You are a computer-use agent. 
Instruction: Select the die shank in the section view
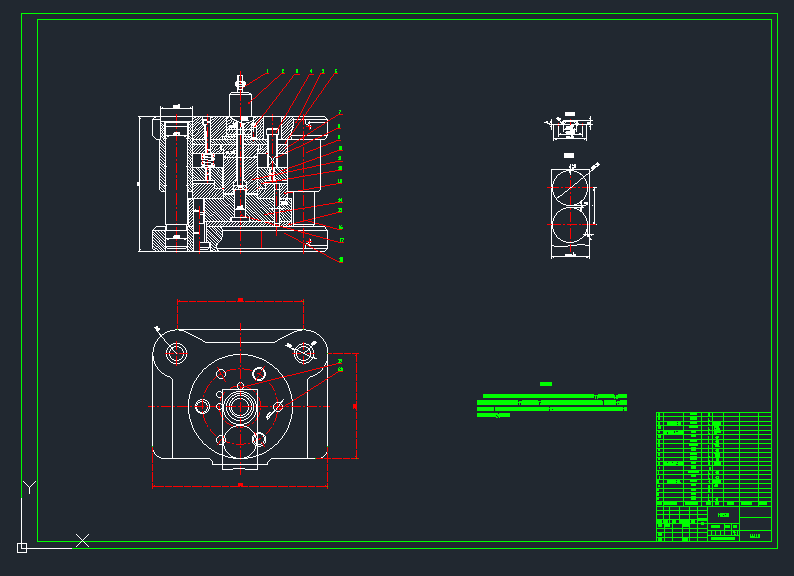pyautogui.click(x=240, y=104)
